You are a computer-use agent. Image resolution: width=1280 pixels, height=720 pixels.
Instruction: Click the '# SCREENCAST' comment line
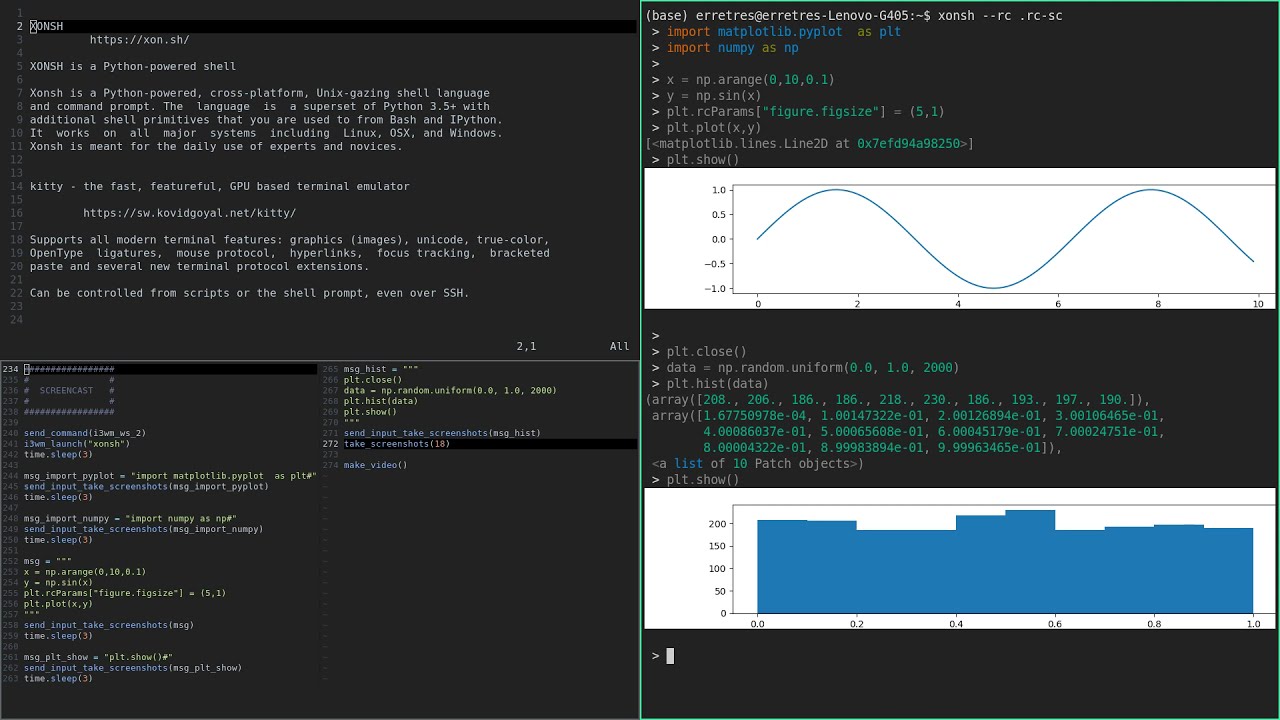tap(69, 391)
